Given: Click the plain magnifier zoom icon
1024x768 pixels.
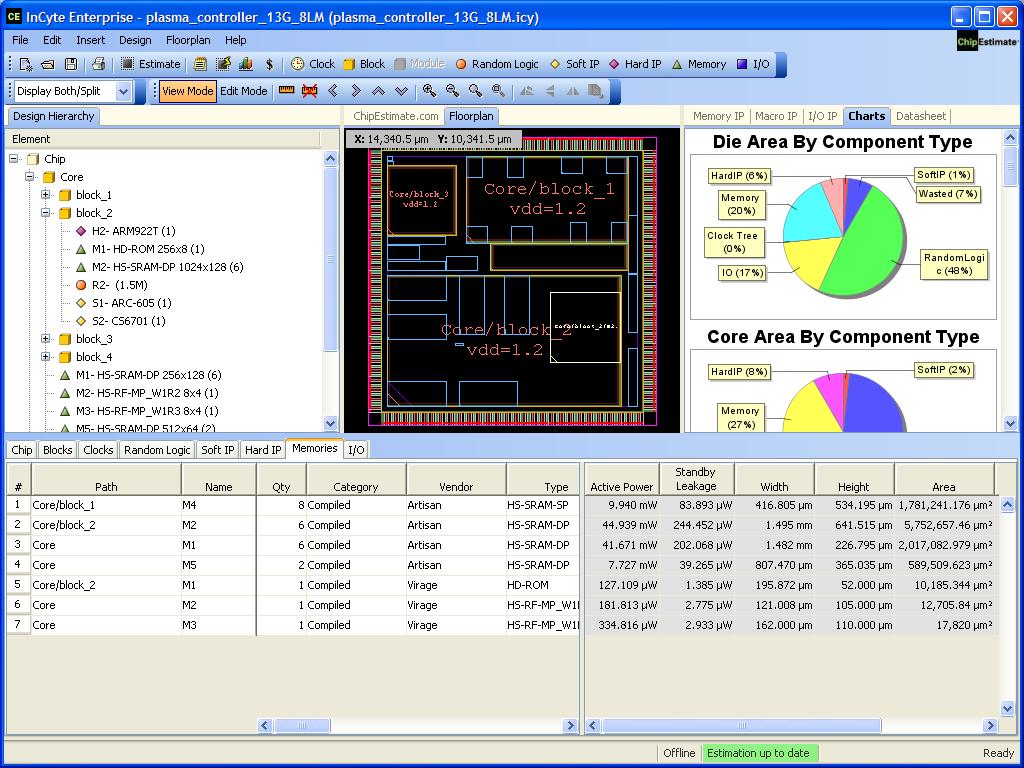Looking at the screenshot, I should coord(475,91).
